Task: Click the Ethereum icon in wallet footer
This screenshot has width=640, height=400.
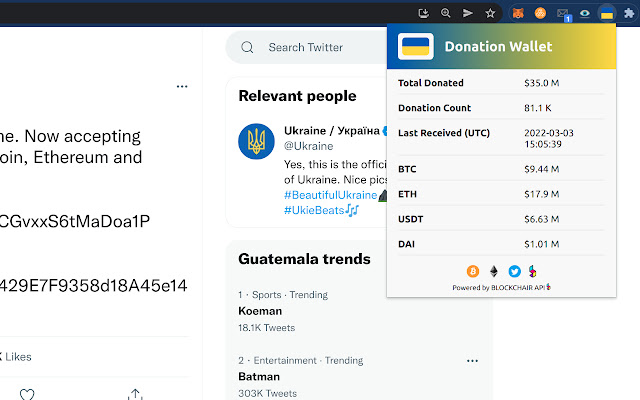Action: click(x=494, y=271)
